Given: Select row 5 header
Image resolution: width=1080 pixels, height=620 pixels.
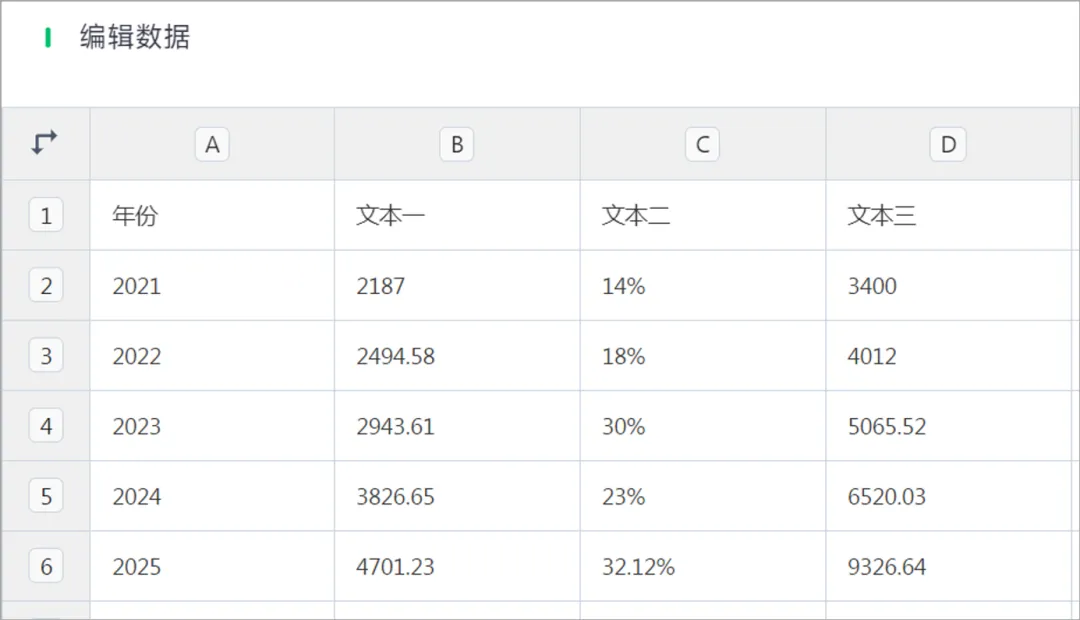Looking at the screenshot, I should click(46, 496).
